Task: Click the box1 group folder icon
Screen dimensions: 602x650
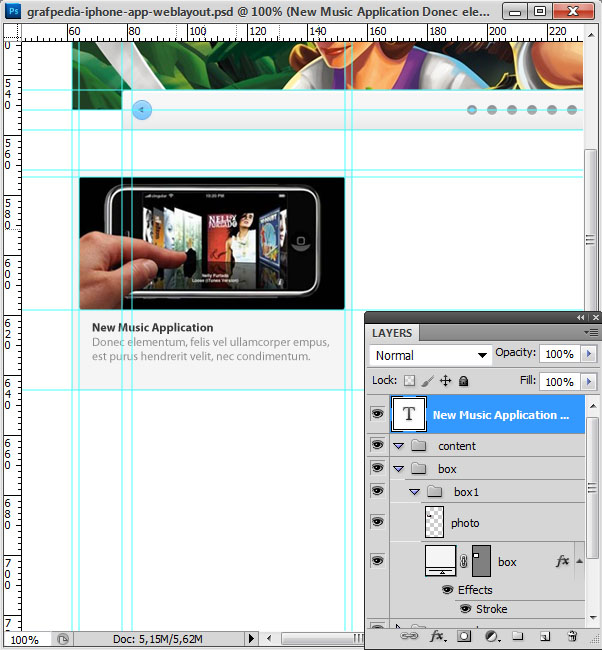Action: (x=434, y=492)
